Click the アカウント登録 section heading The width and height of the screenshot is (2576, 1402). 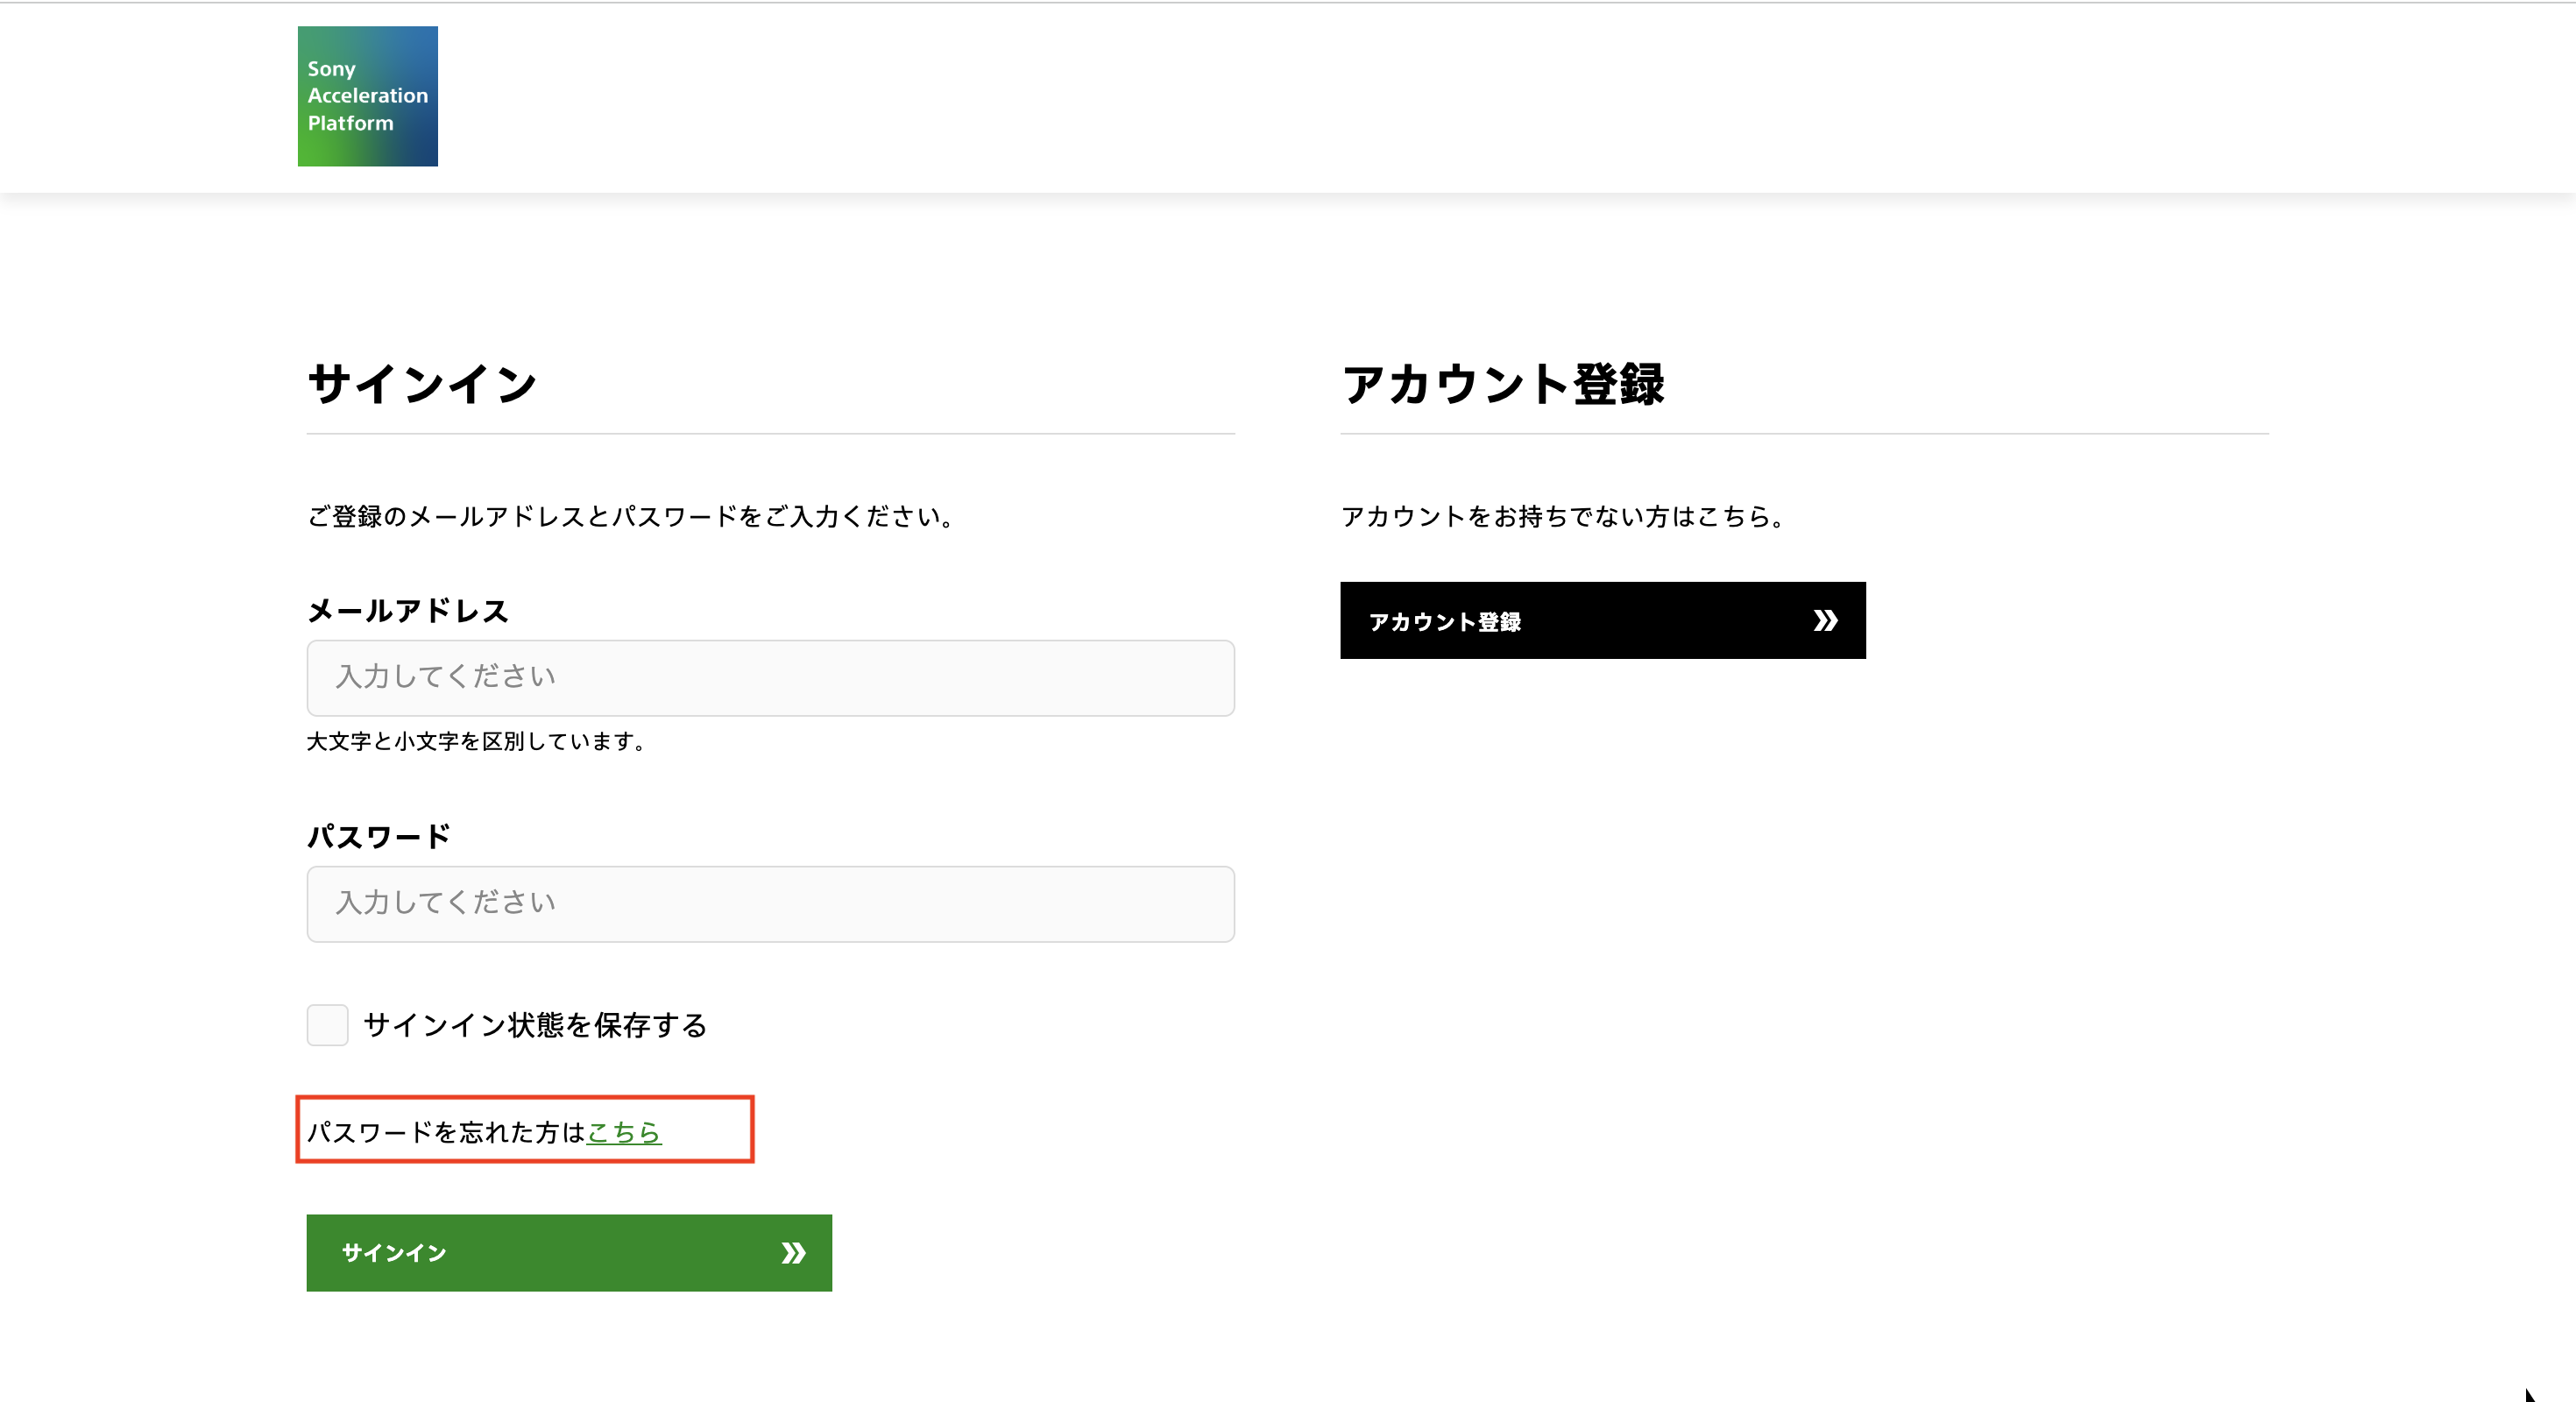(x=1505, y=381)
